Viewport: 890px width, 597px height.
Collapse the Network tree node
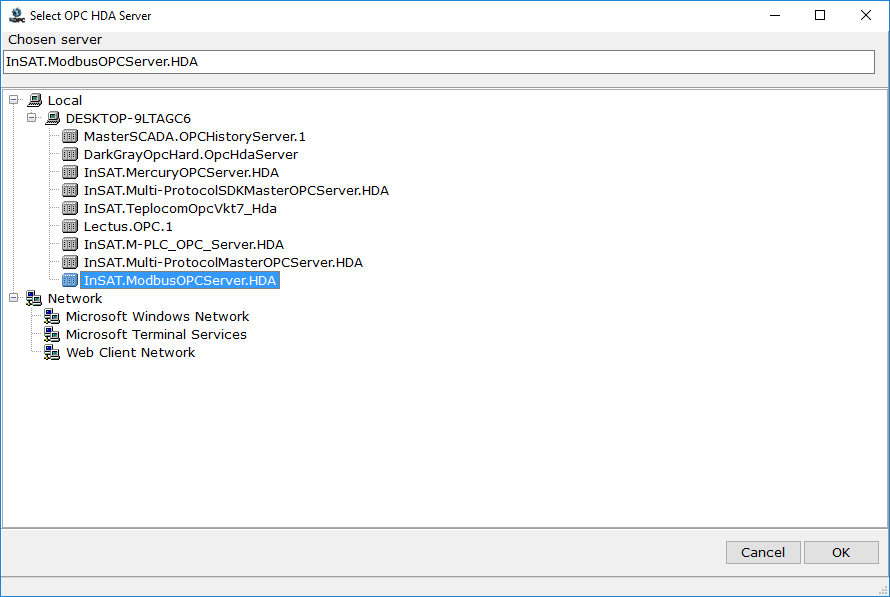tap(14, 298)
